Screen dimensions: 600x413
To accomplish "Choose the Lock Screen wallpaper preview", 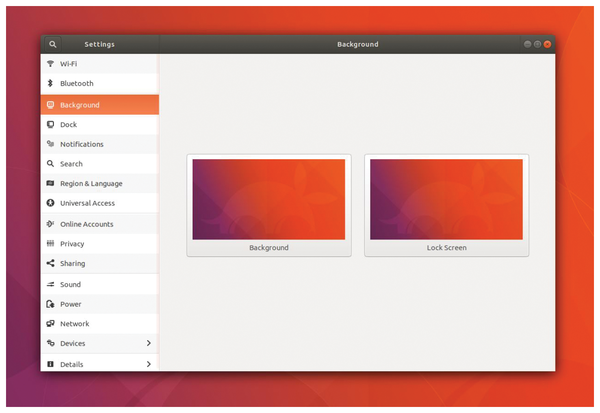I will 446,200.
